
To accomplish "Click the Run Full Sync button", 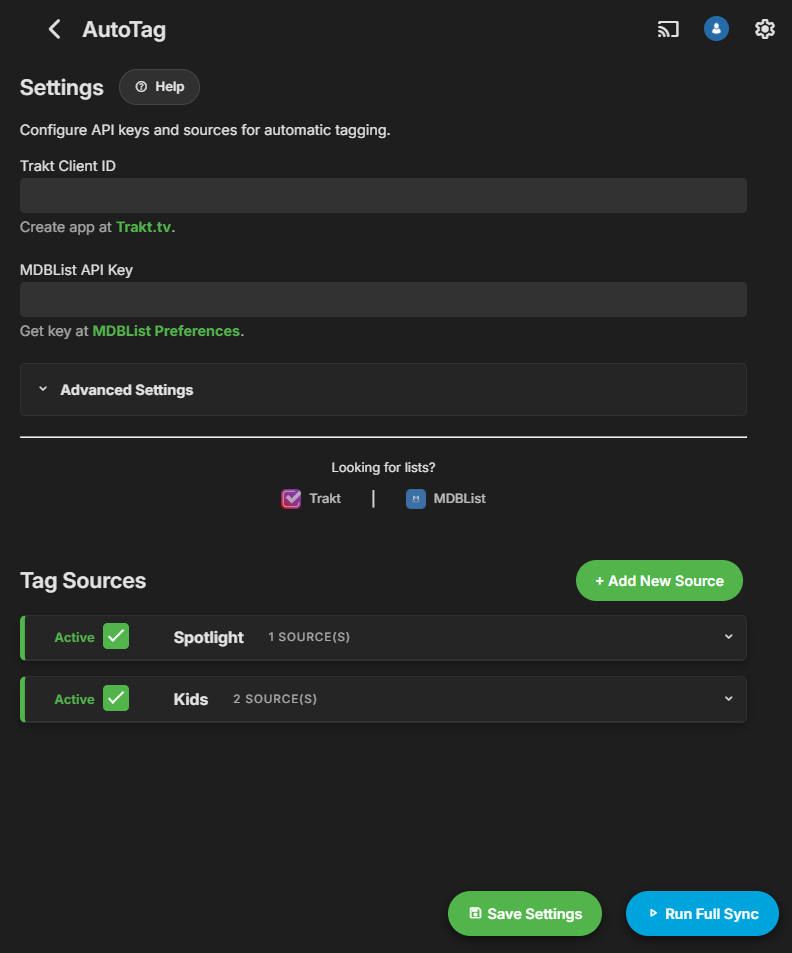I will coord(702,914).
